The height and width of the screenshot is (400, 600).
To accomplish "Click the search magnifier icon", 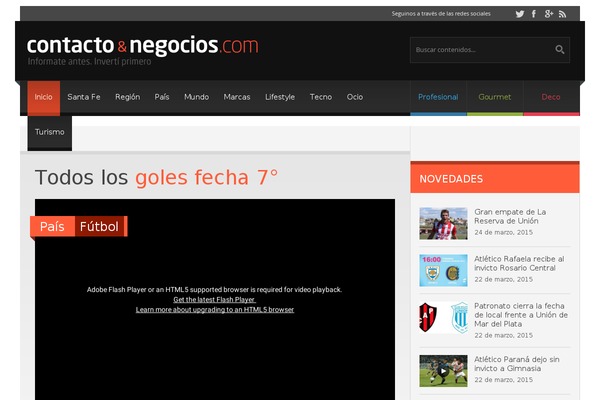I will pyautogui.click(x=559, y=49).
